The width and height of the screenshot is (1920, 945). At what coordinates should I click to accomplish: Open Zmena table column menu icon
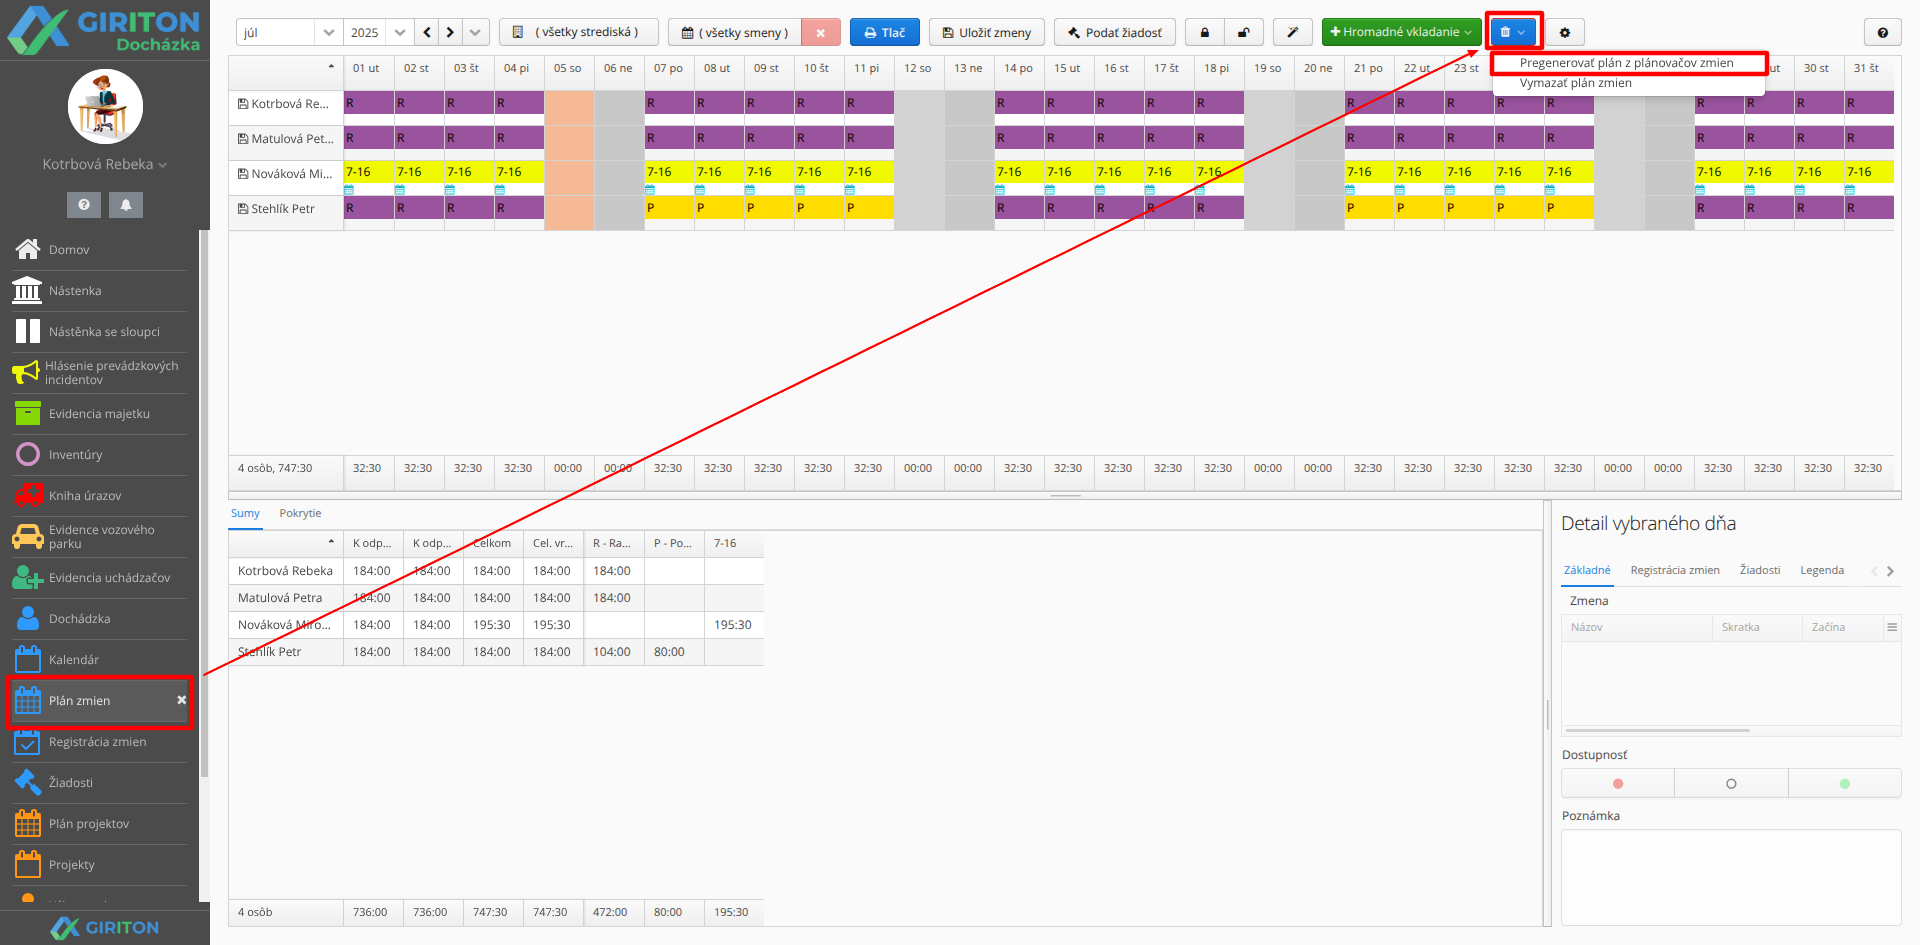[1892, 627]
